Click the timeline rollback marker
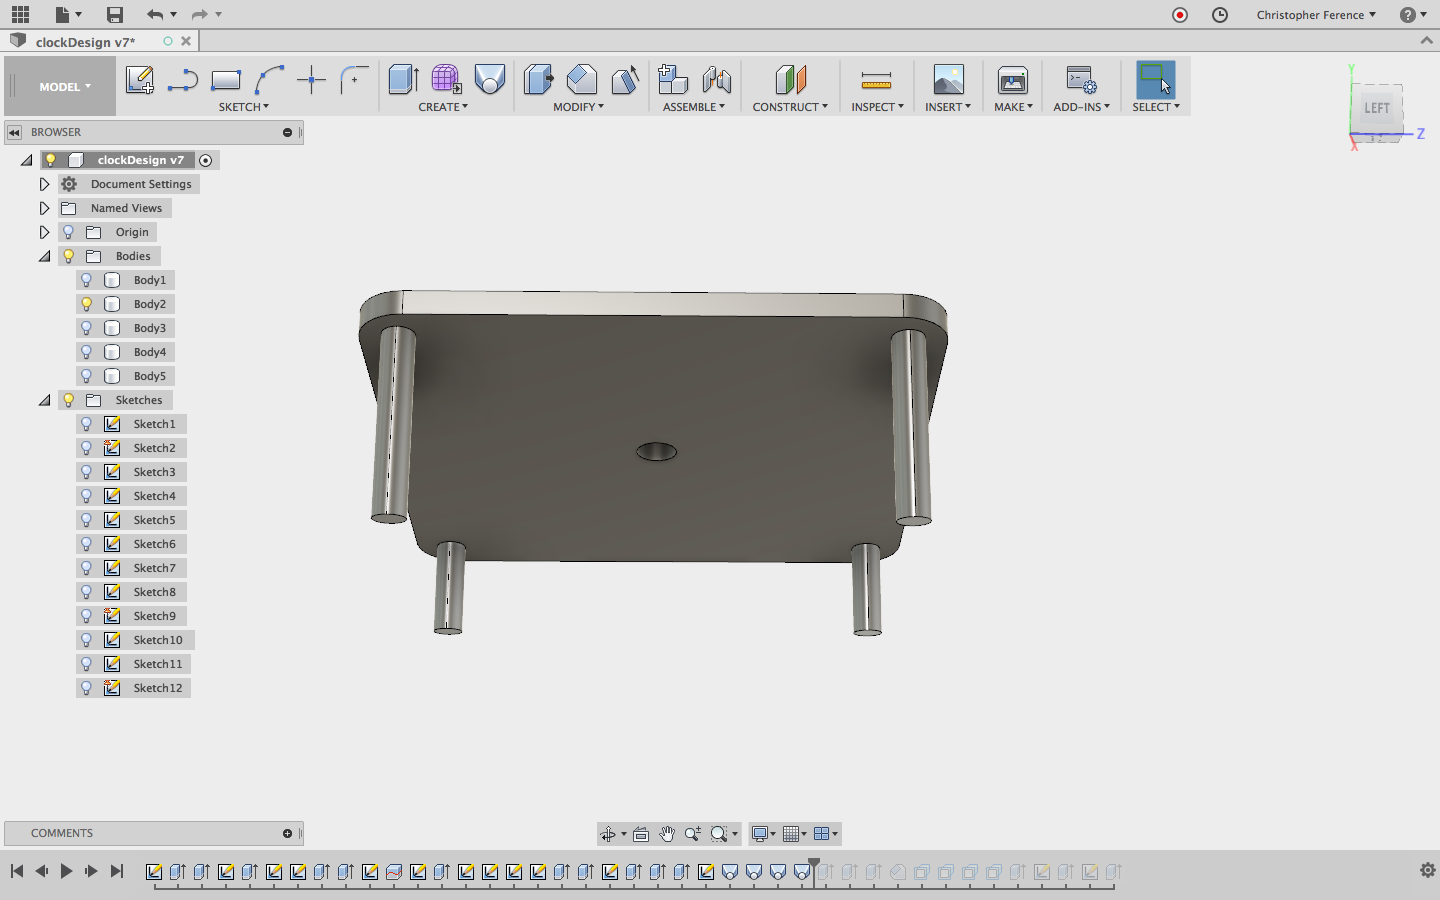 (814, 866)
